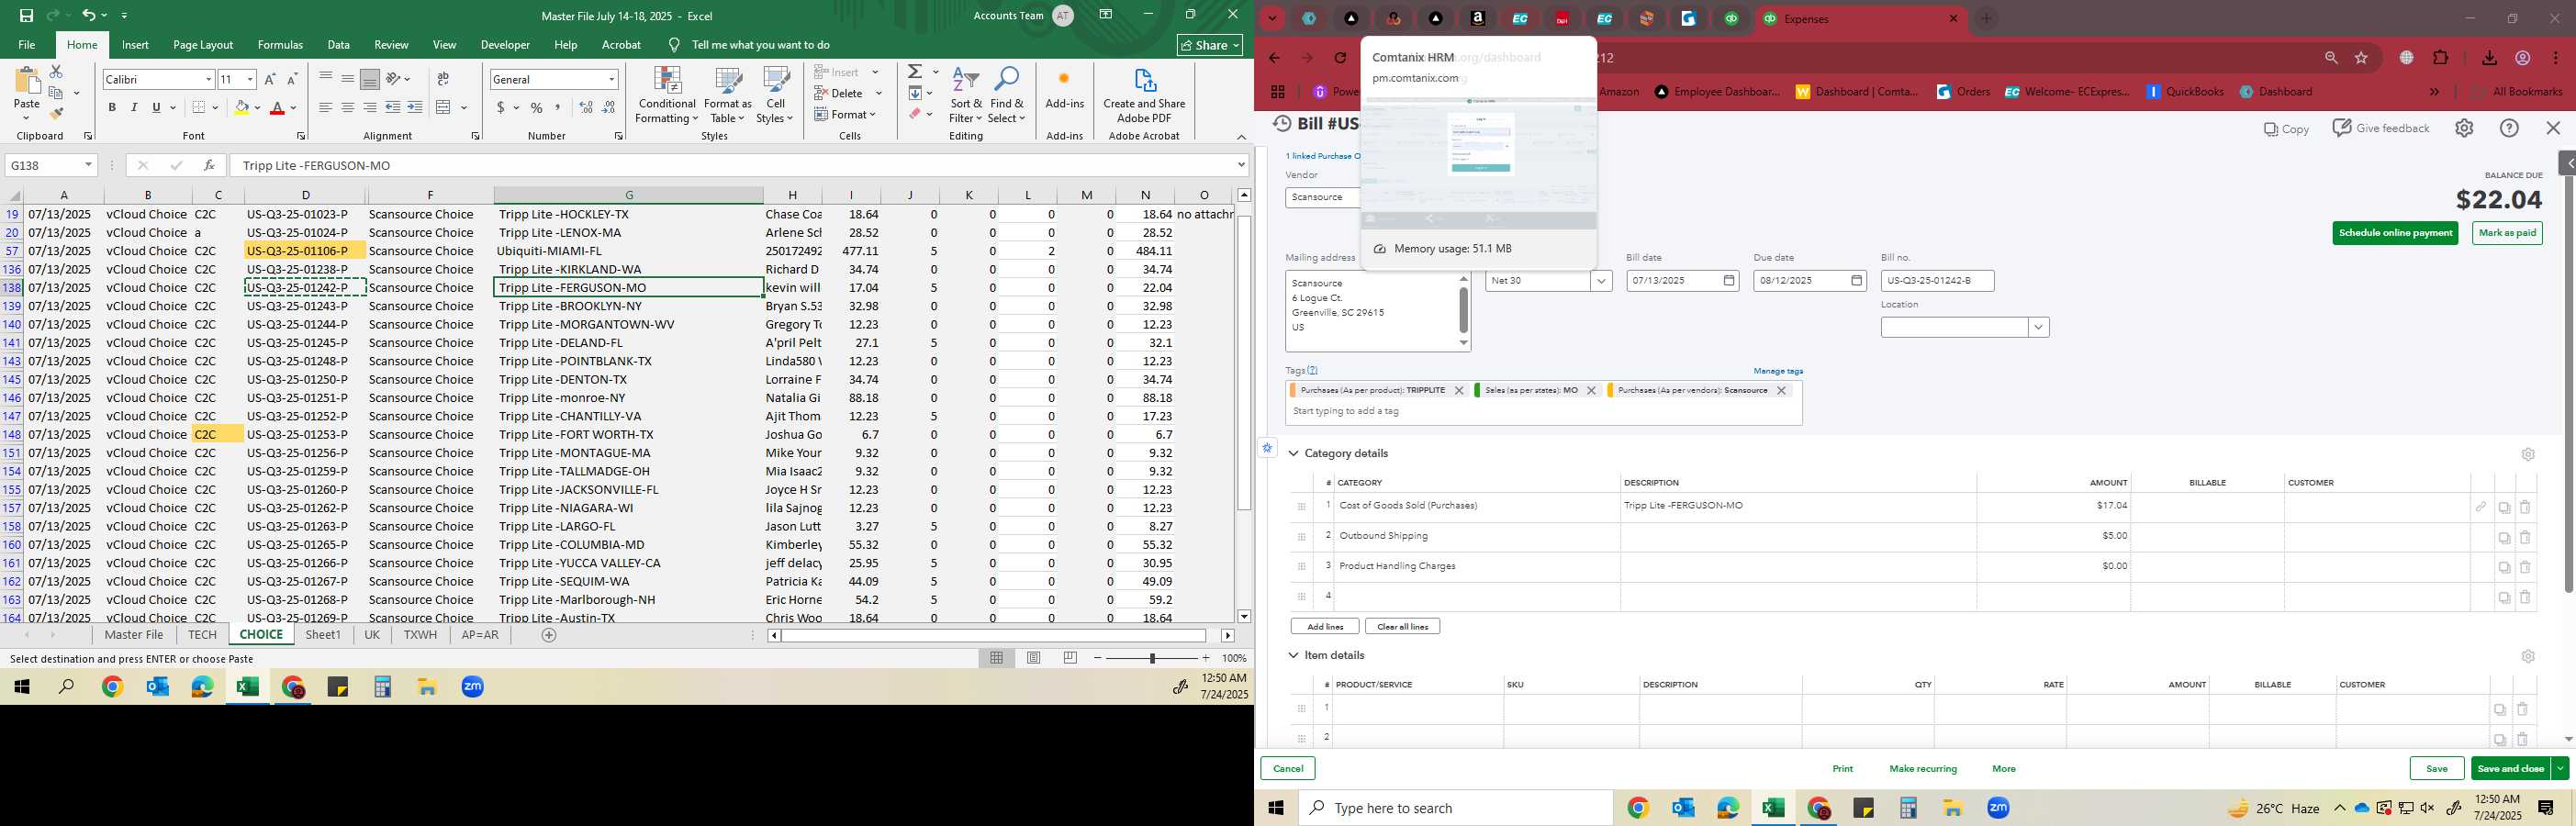Toggle Wrap Text in Excel ribbon
Viewport: 2576px width, 826px height.
coord(443,79)
